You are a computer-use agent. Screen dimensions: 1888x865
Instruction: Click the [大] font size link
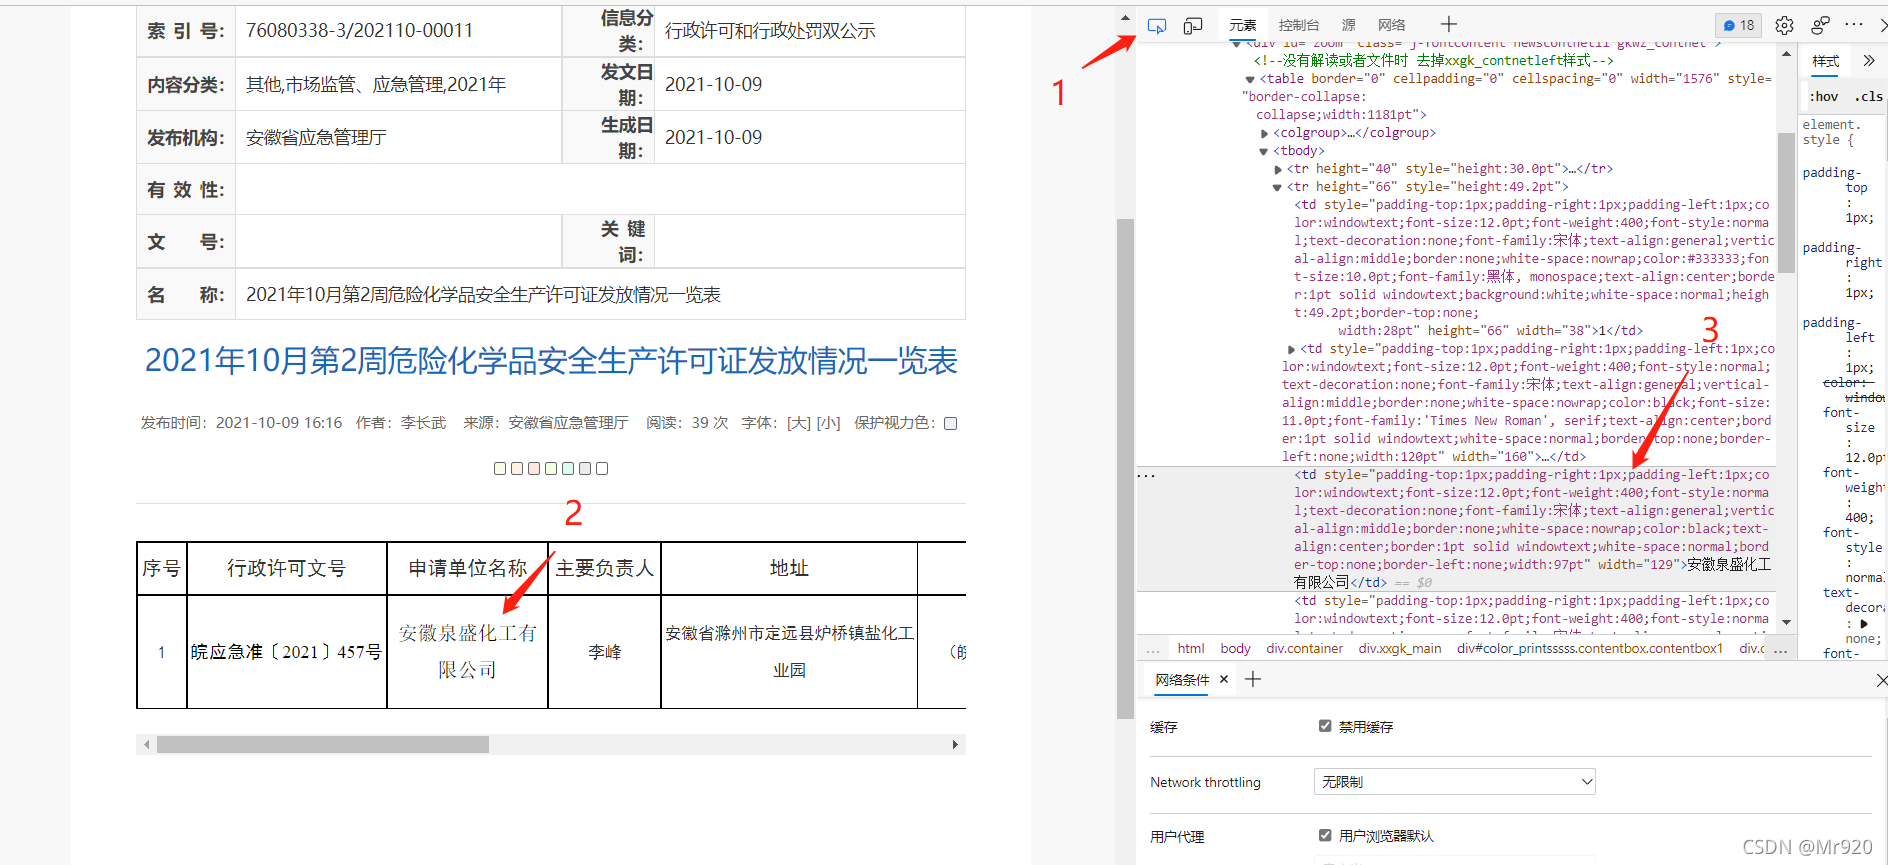click(799, 423)
